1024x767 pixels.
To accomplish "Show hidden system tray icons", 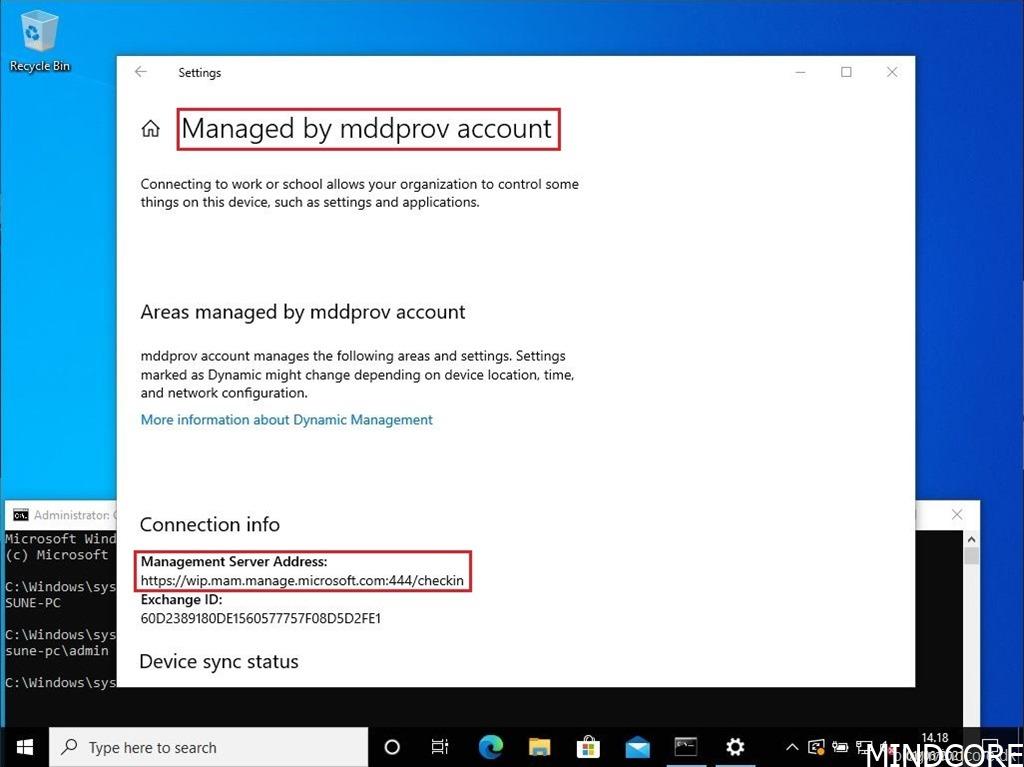I will [x=792, y=747].
